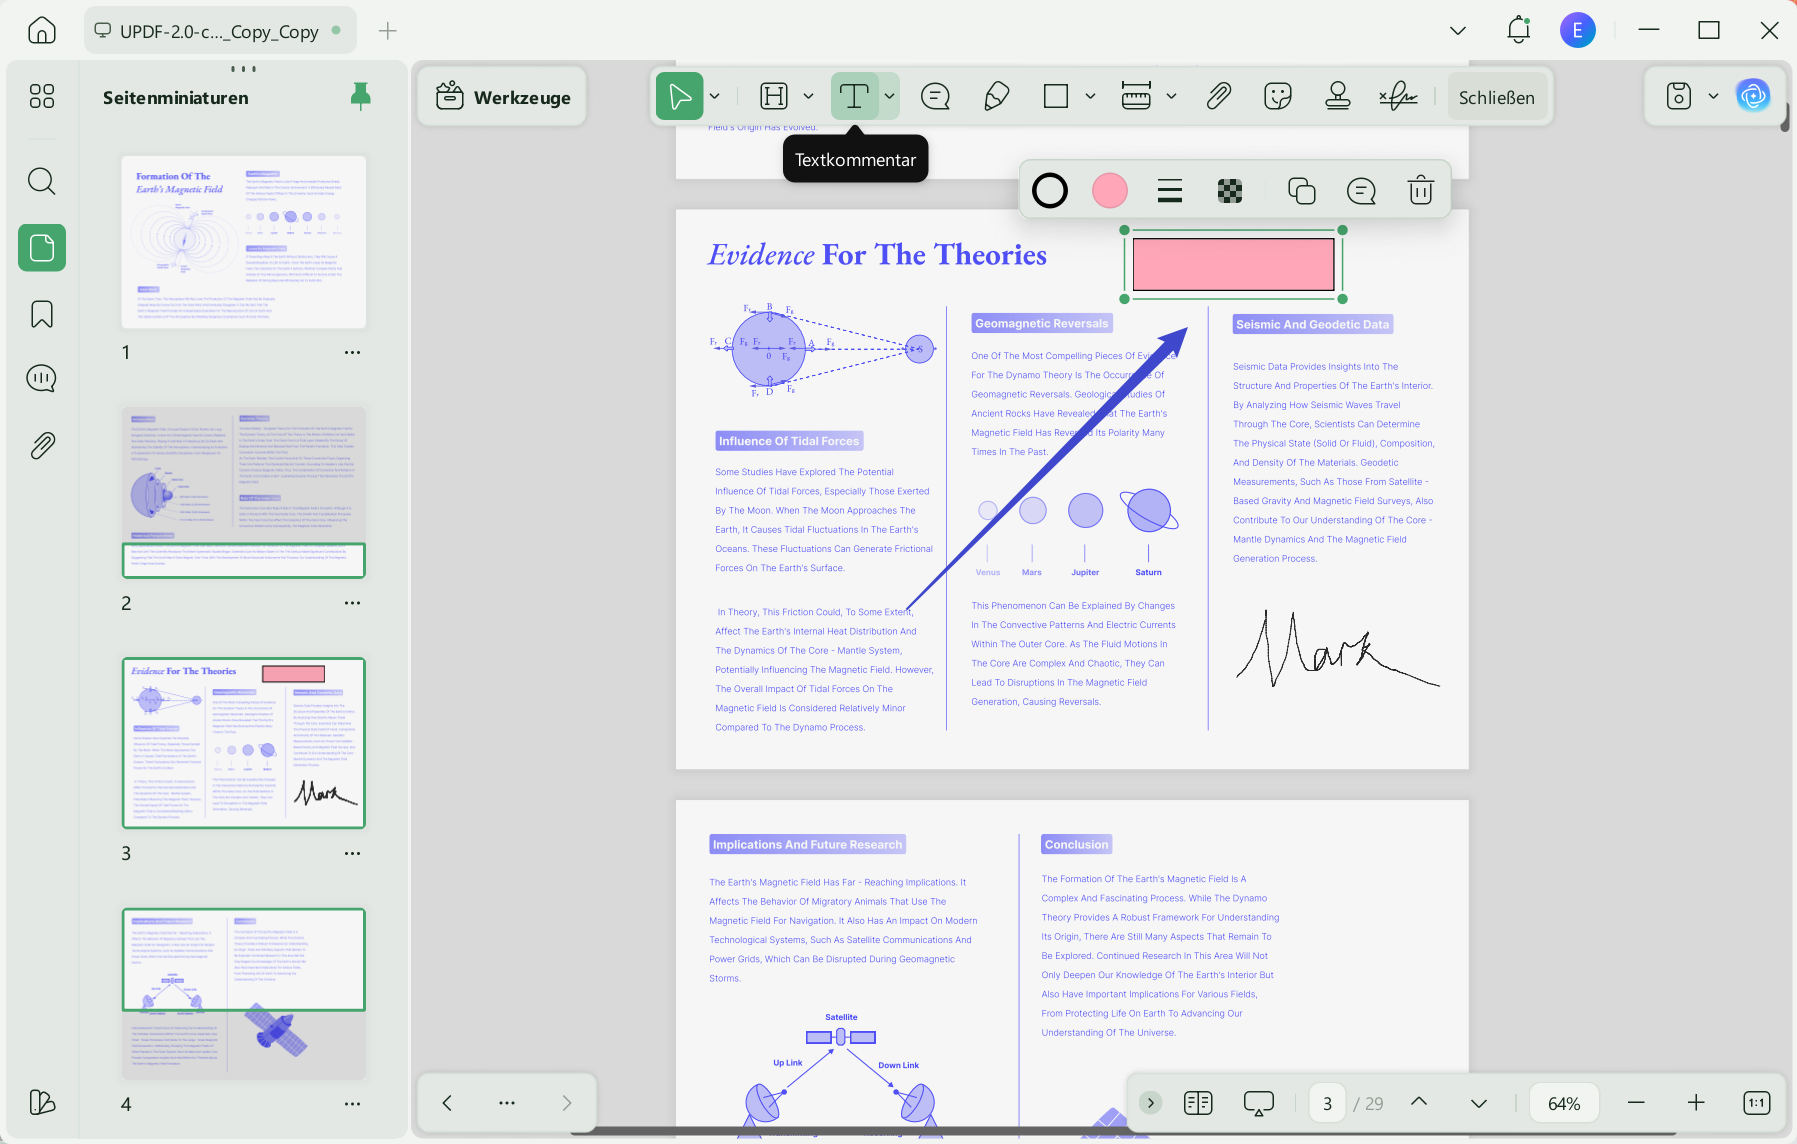The image size is (1797, 1144).
Task: Open the notifications bell
Action: pos(1518,30)
